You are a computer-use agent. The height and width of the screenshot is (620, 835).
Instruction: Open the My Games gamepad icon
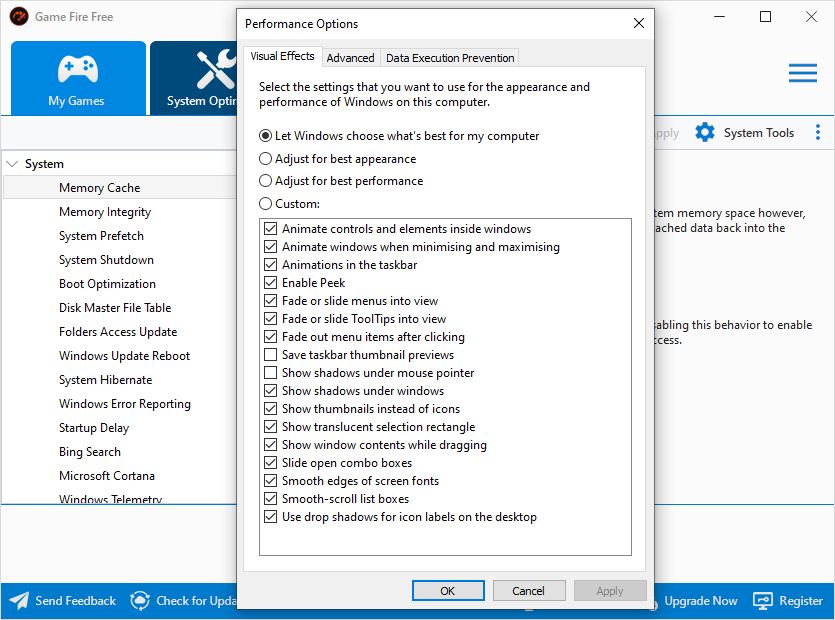tap(78, 69)
